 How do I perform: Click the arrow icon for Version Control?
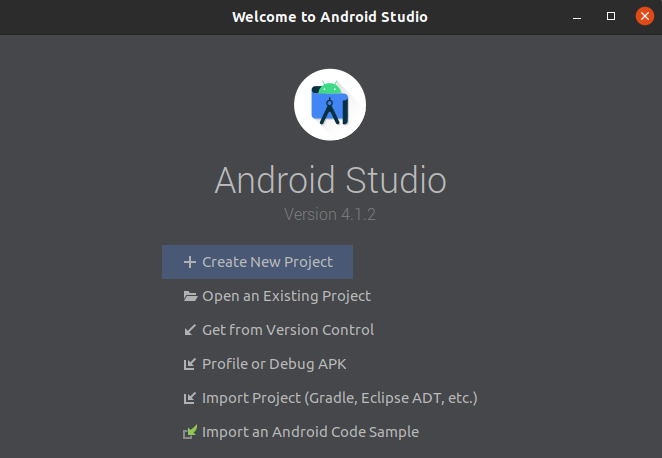click(x=190, y=330)
